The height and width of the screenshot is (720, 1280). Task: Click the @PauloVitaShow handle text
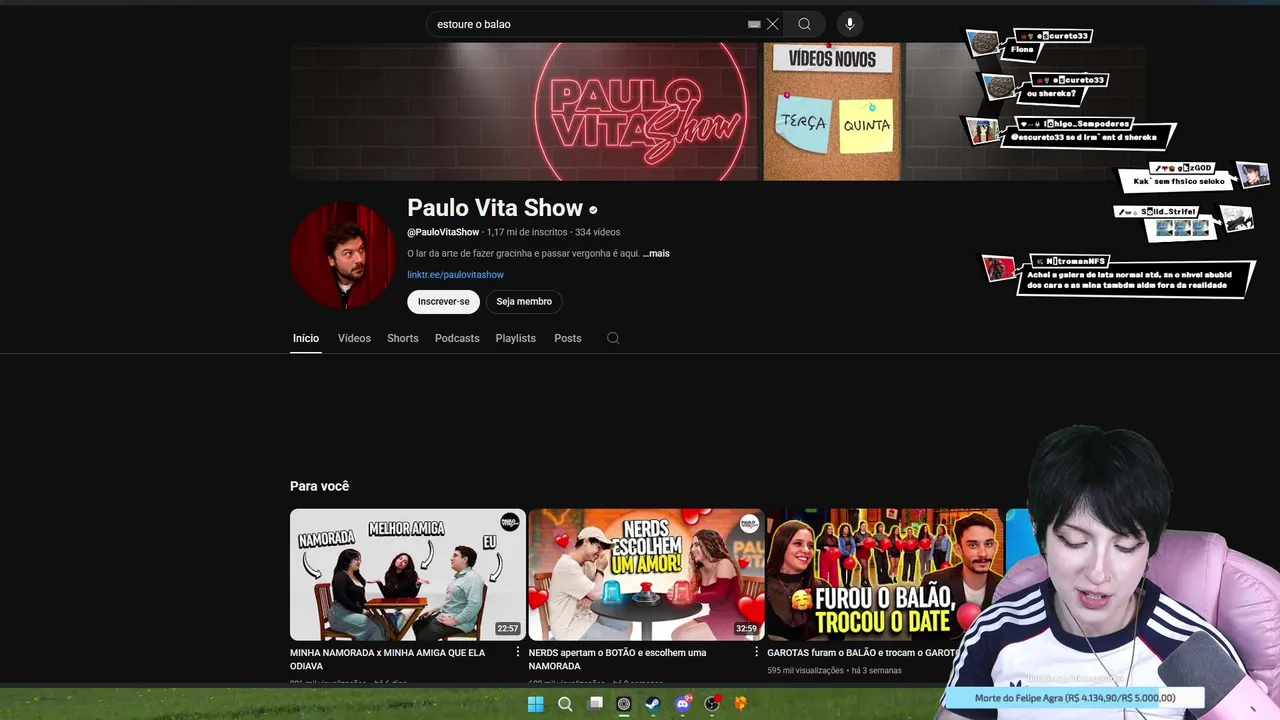coord(443,233)
